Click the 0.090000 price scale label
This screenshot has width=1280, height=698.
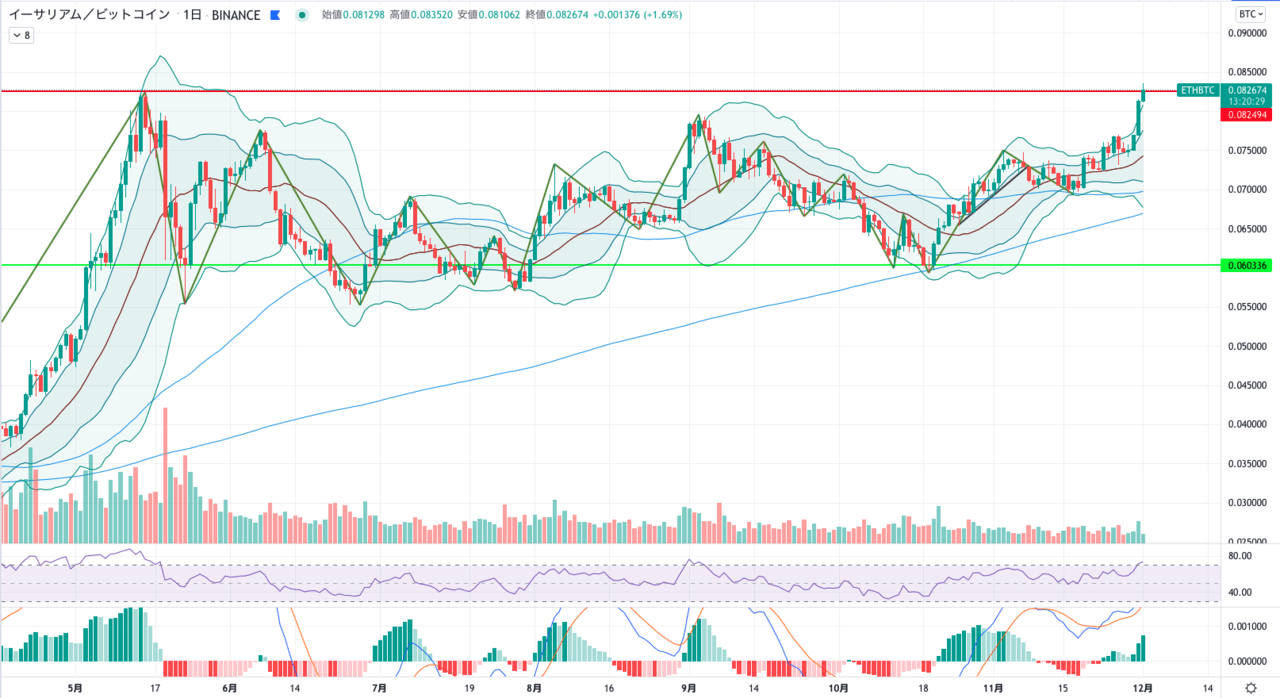tap(1246, 32)
